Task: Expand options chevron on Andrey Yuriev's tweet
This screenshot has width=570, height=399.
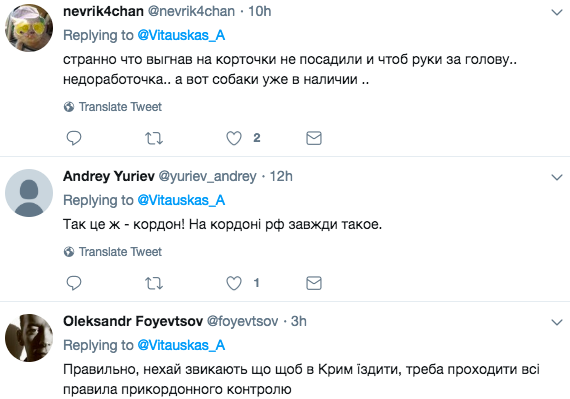Action: click(557, 177)
